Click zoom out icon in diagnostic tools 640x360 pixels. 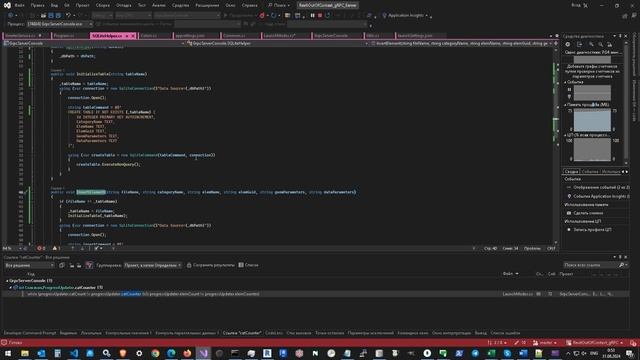pyautogui.click(x=600, y=44)
